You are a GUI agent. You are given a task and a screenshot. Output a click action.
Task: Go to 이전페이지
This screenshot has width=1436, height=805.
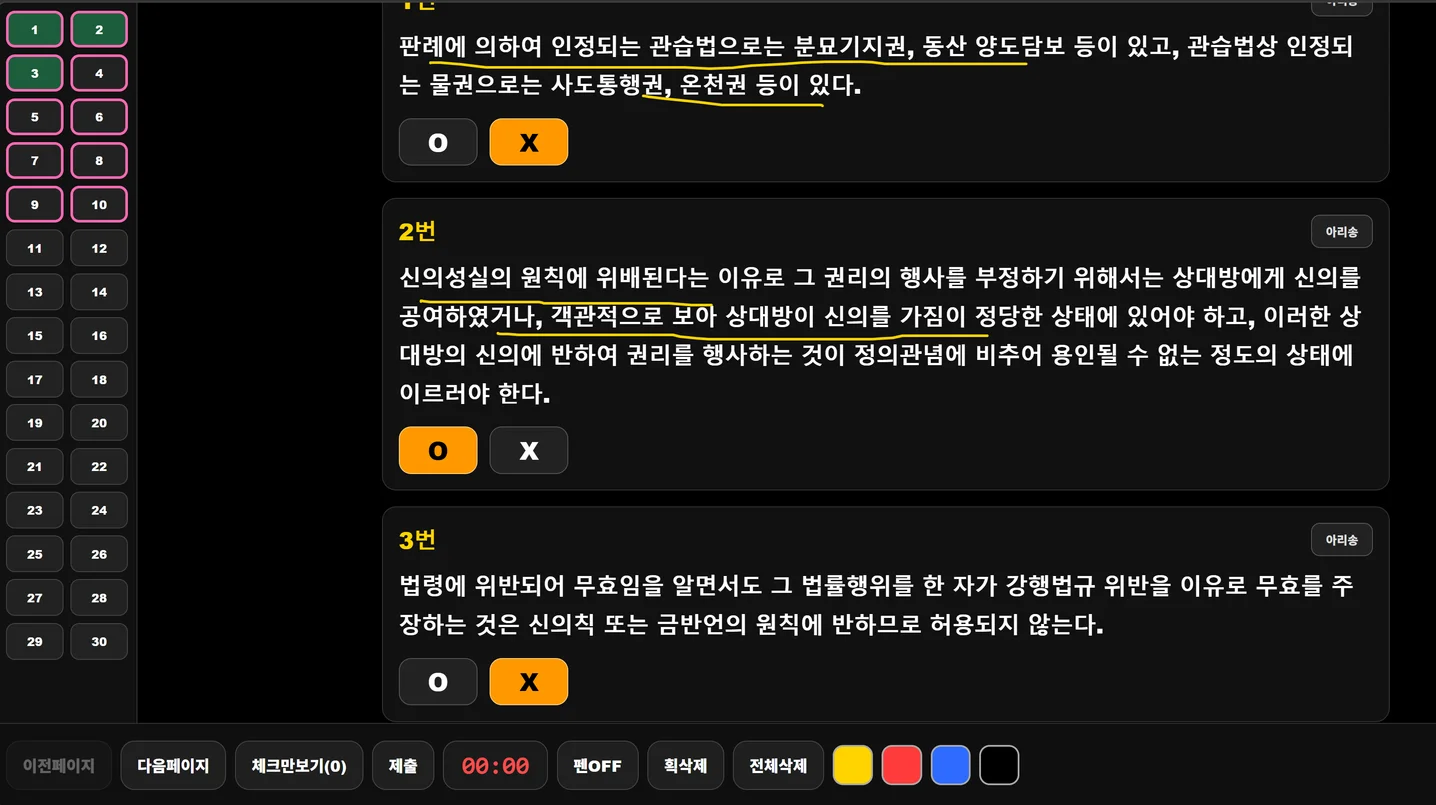pyautogui.click(x=59, y=766)
